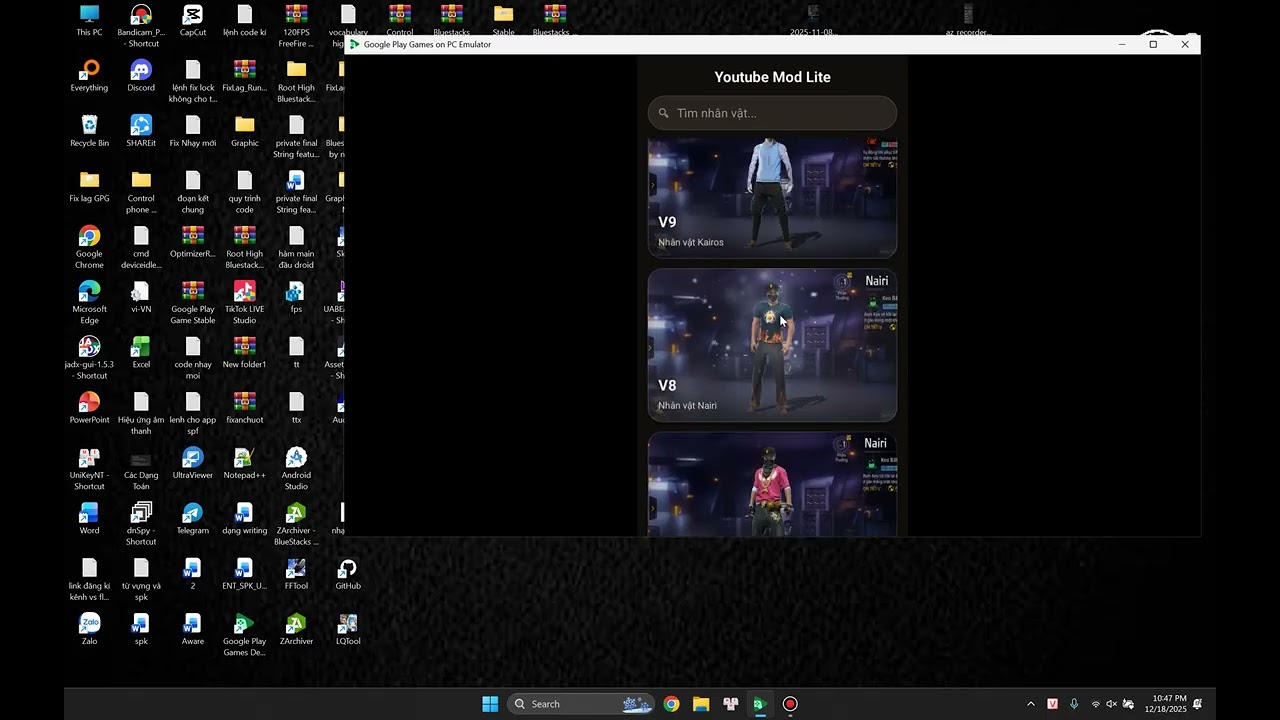Expand the hidden system tray icons chevron
This screenshot has width=1280, height=720.
[1031, 704]
